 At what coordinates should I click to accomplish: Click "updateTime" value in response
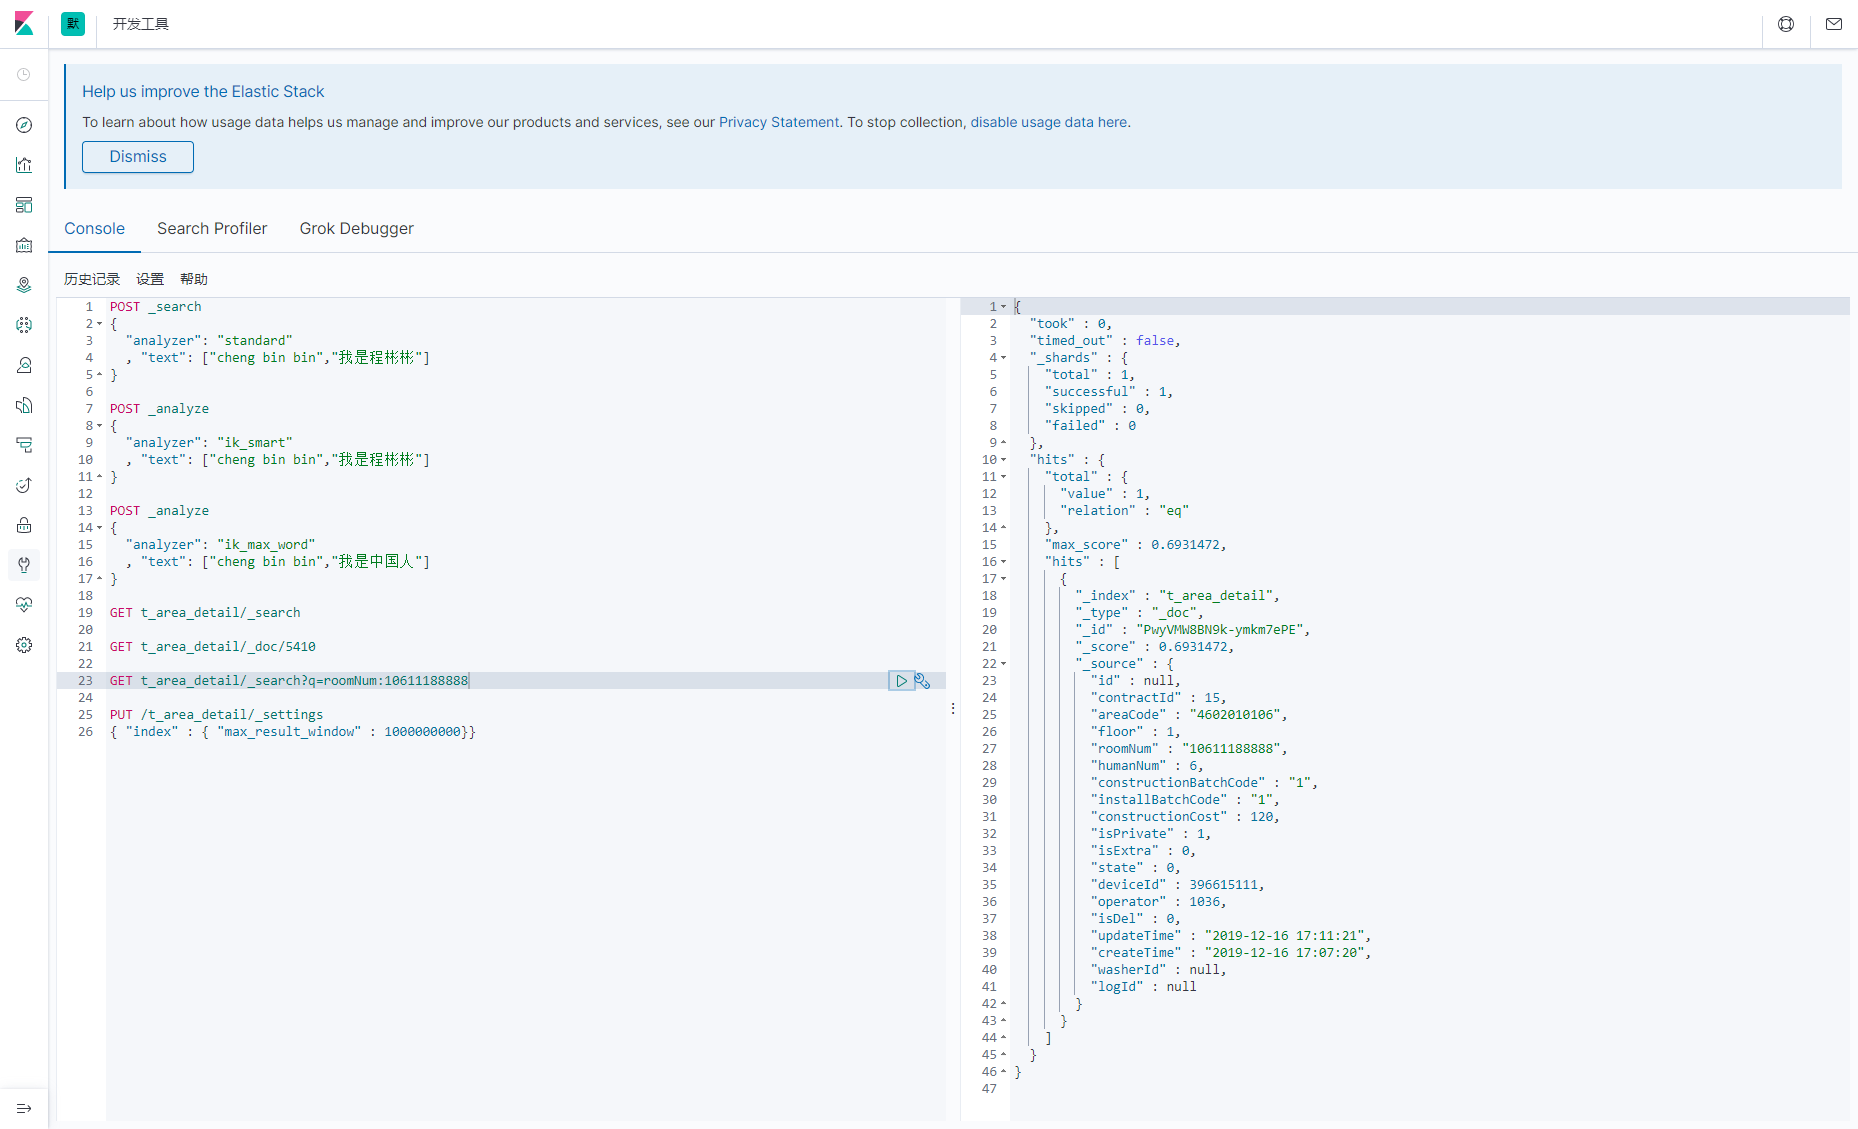(1284, 936)
